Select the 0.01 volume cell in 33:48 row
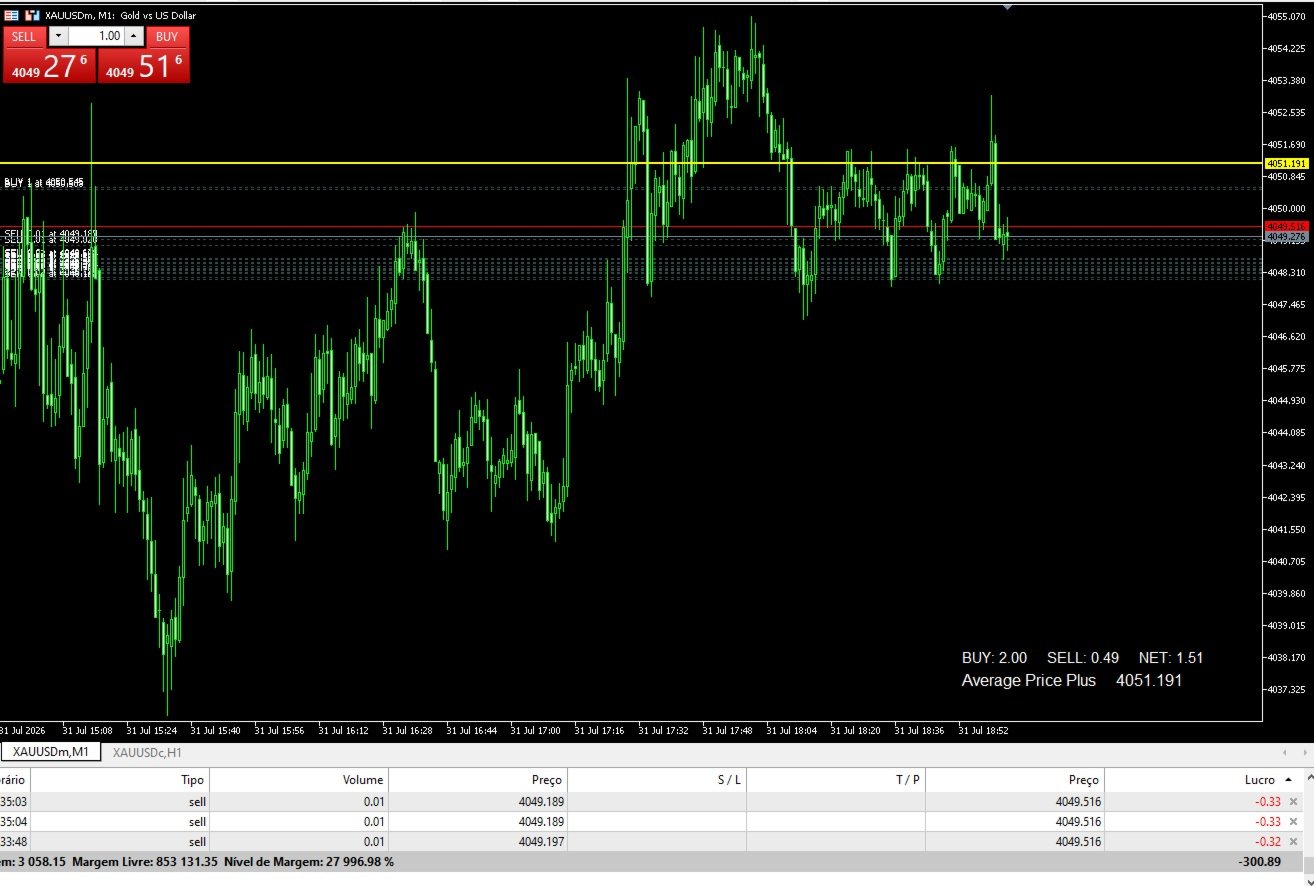1314x886 pixels. pos(299,842)
